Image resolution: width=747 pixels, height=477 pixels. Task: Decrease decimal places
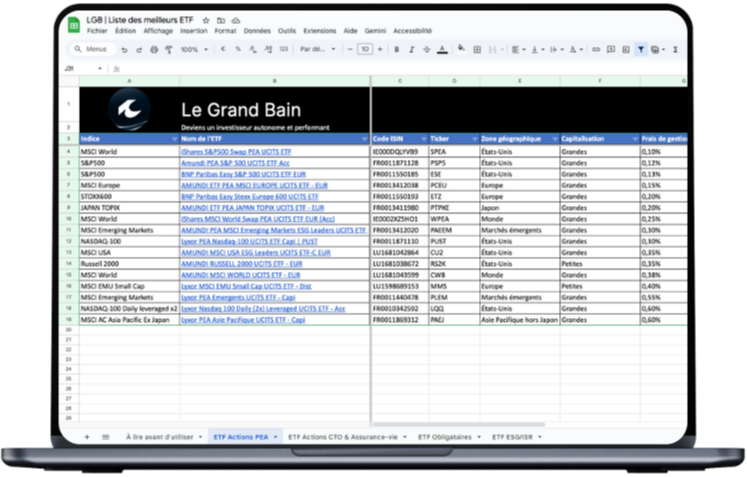pos(252,49)
